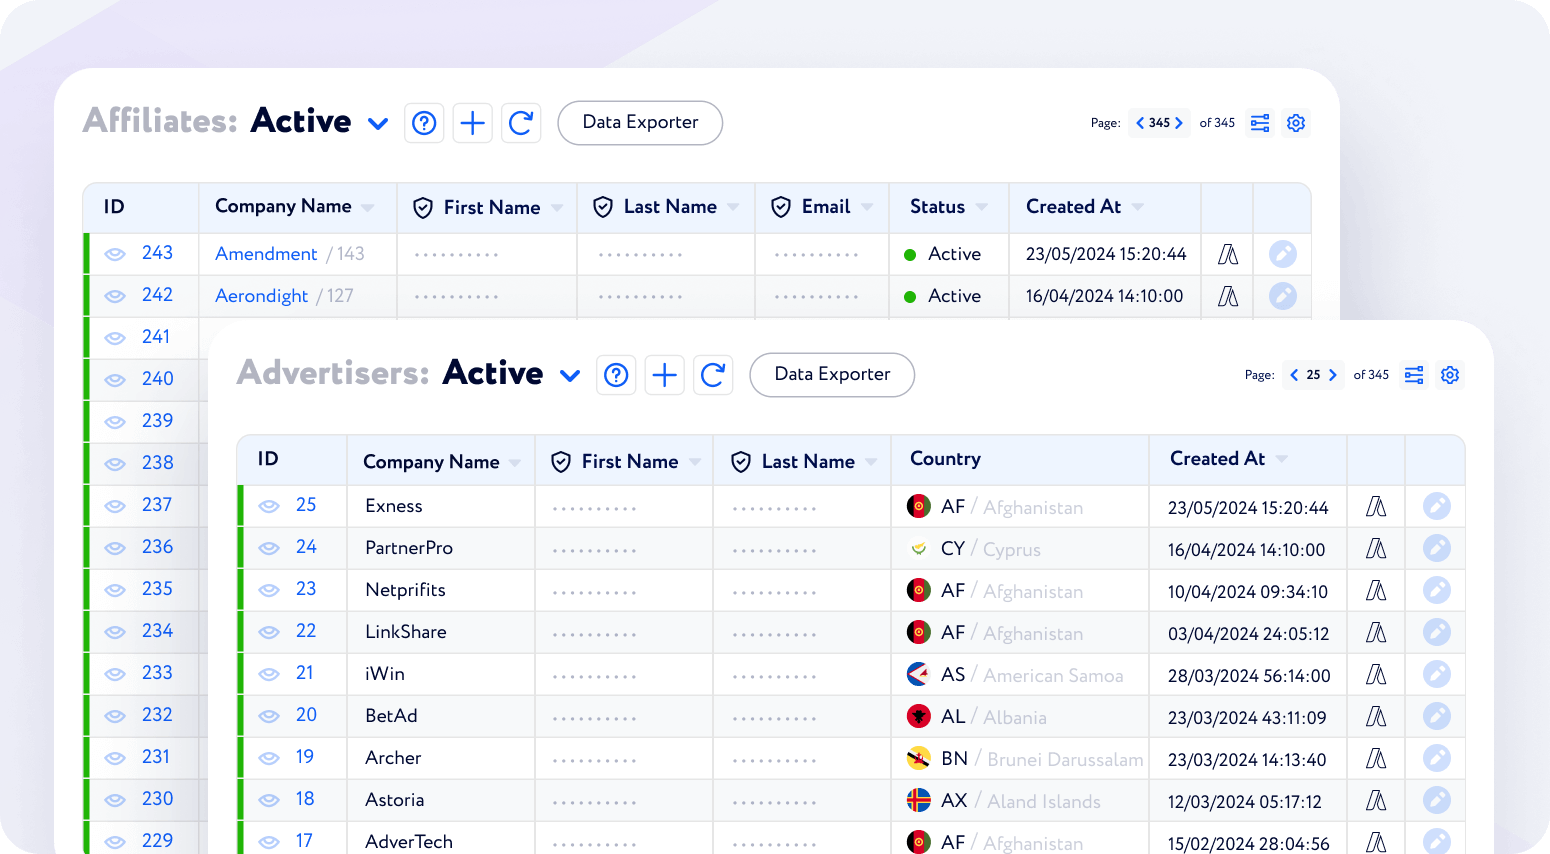
Task: Click the A-shaped icon in Archer row
Action: (x=1376, y=758)
